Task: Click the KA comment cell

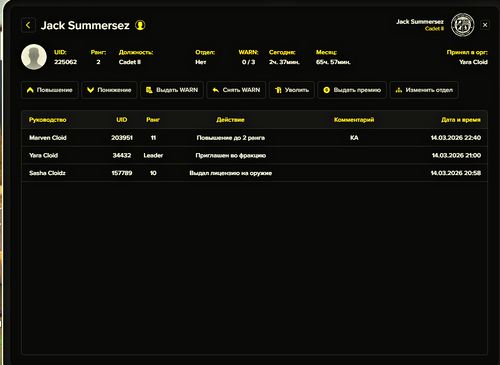Action: click(x=354, y=138)
